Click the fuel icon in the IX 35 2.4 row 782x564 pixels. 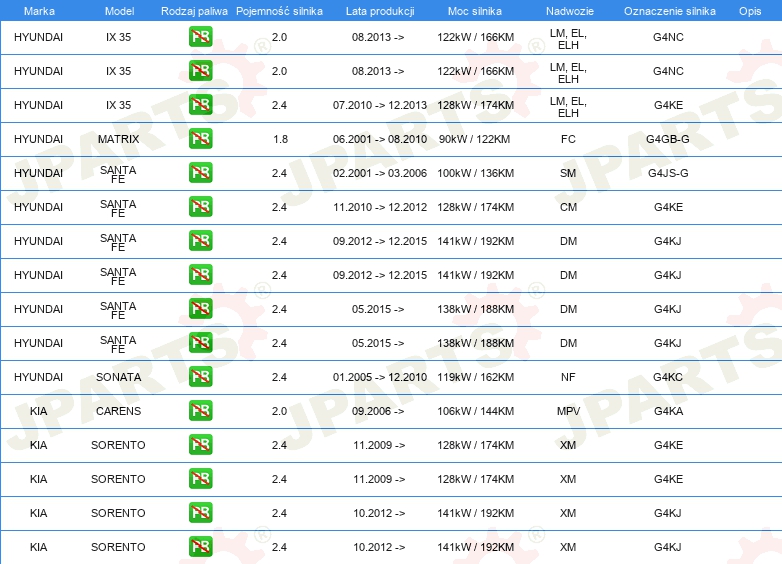coord(200,105)
